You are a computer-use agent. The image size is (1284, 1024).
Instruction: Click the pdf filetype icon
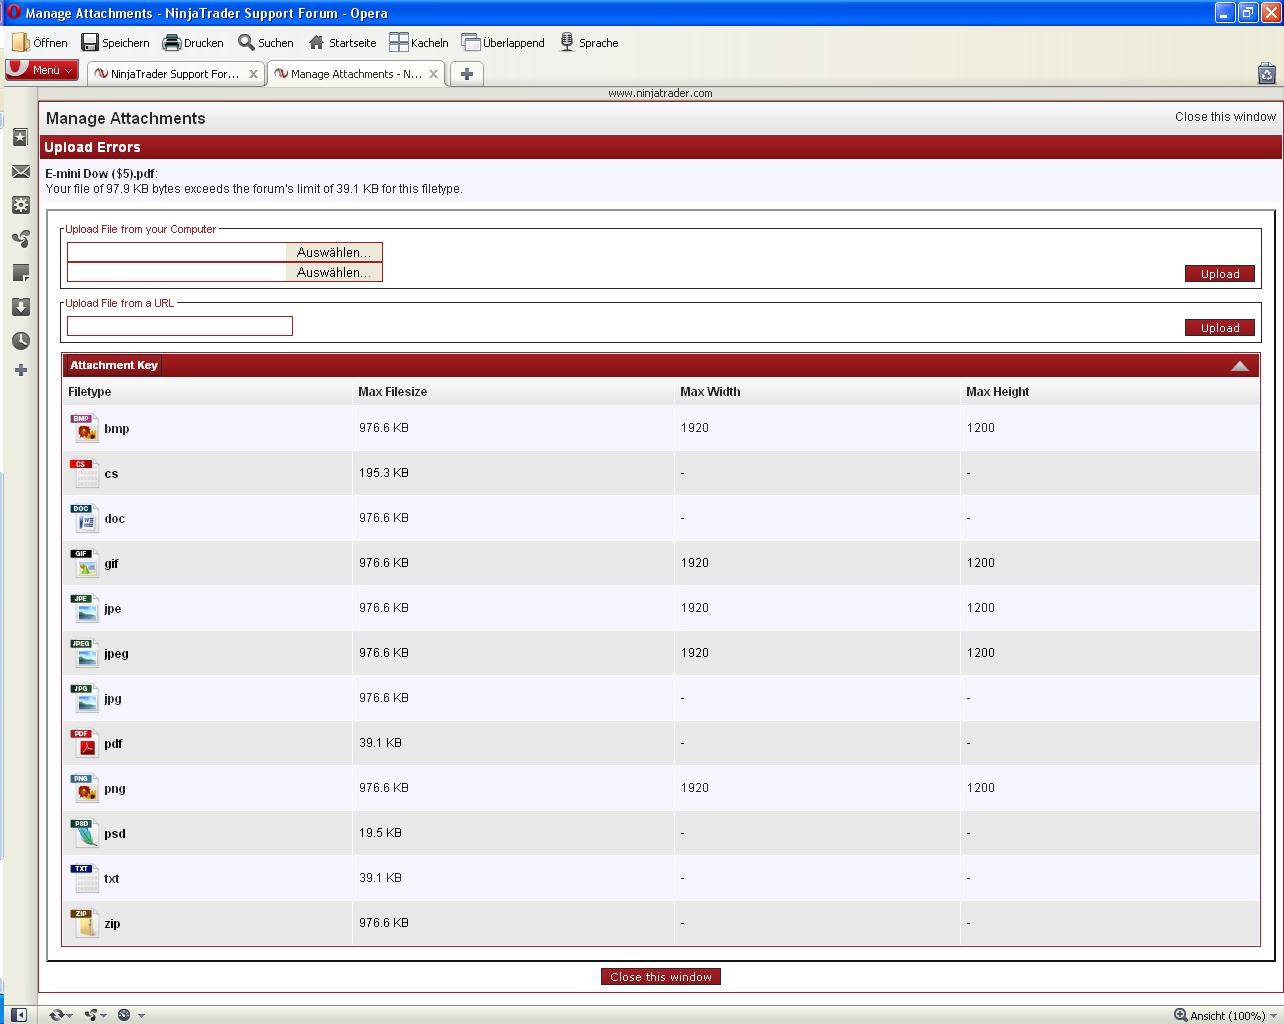tap(84, 743)
